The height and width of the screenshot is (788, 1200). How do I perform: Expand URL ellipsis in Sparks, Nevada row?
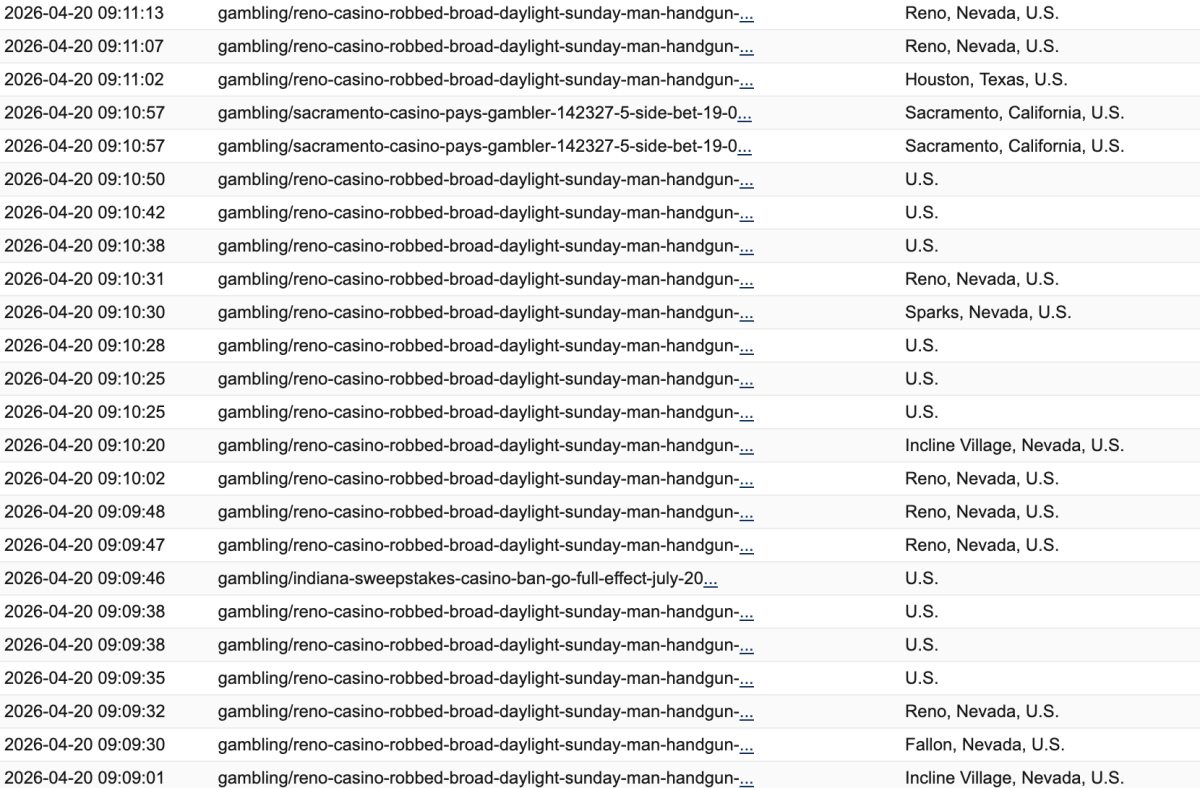pyautogui.click(x=746, y=313)
